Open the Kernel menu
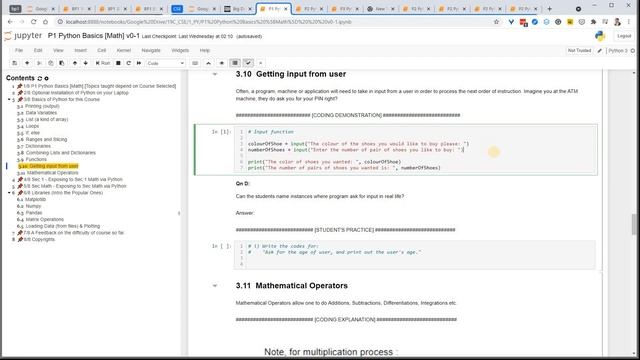Image resolution: width=640 pixels, height=360 pixels. coord(124,50)
